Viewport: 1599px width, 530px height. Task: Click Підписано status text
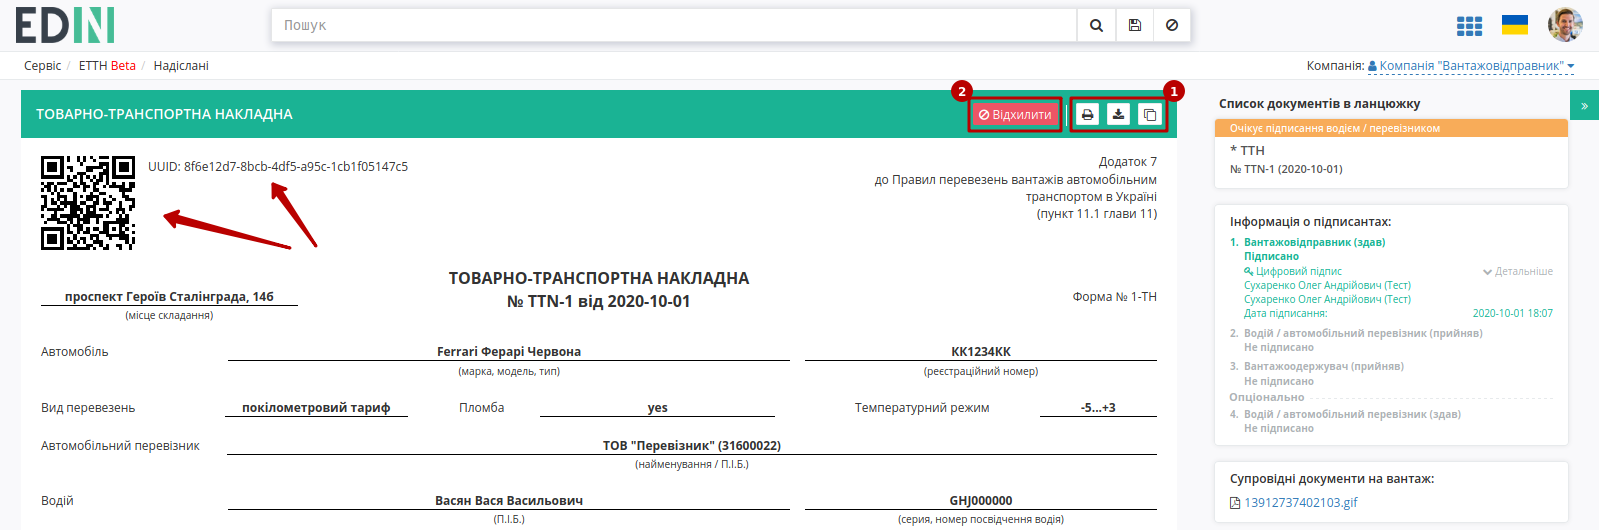point(1271,256)
